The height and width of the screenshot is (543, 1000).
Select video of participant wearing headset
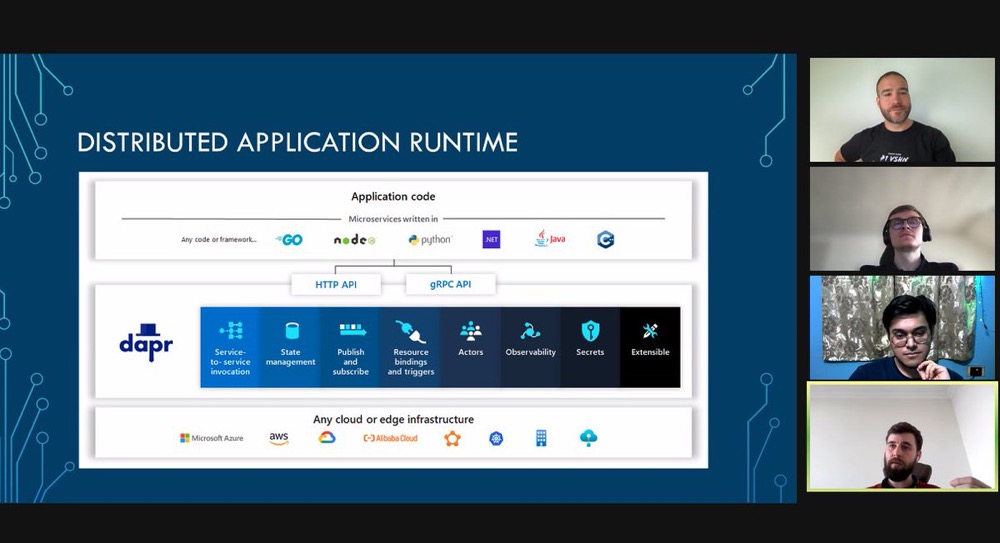tap(902, 219)
